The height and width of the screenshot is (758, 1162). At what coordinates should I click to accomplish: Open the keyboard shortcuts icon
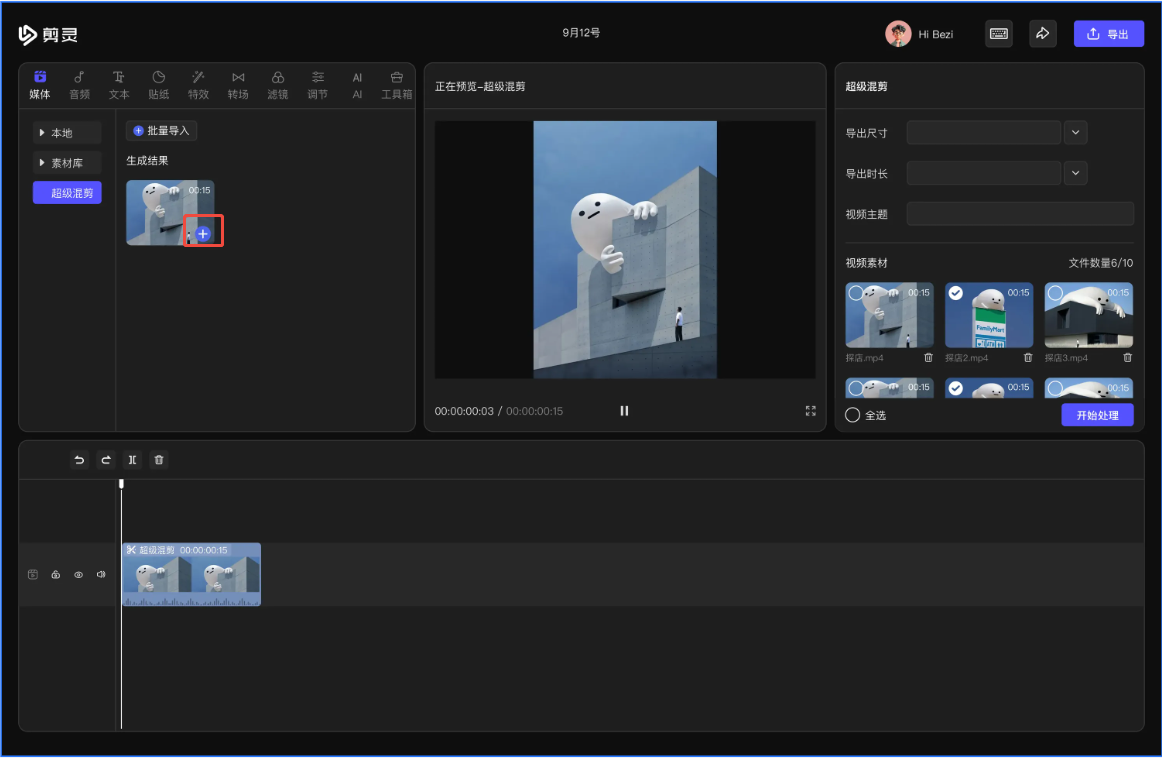[998, 34]
